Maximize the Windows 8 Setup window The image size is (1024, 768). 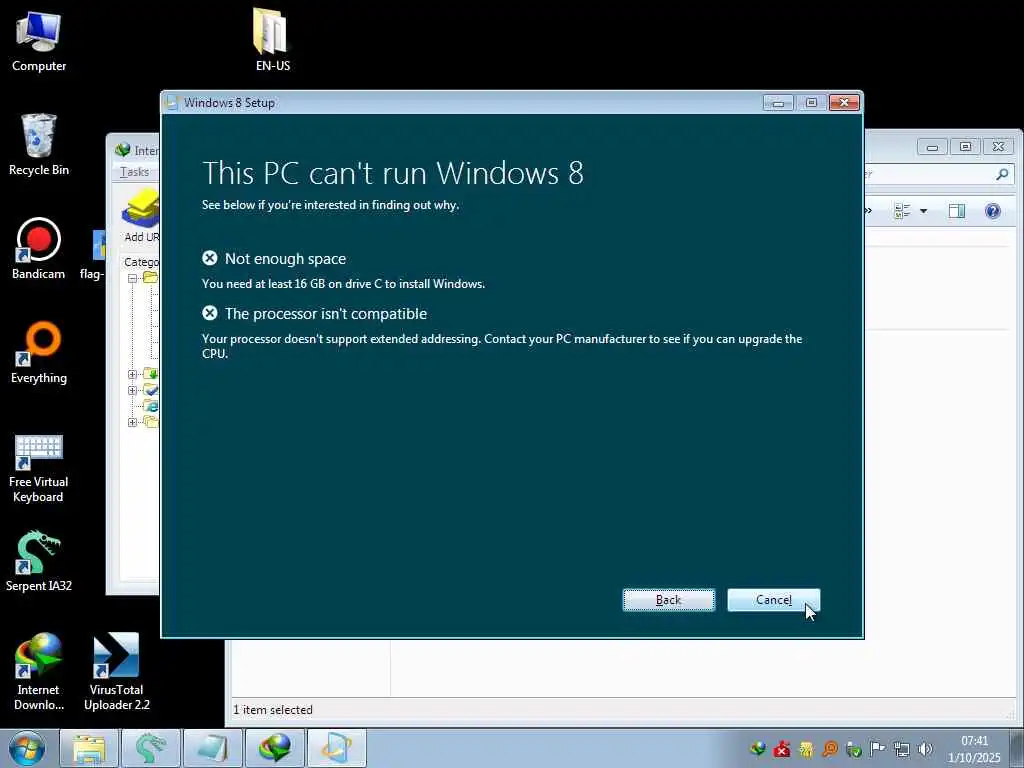[x=811, y=103]
